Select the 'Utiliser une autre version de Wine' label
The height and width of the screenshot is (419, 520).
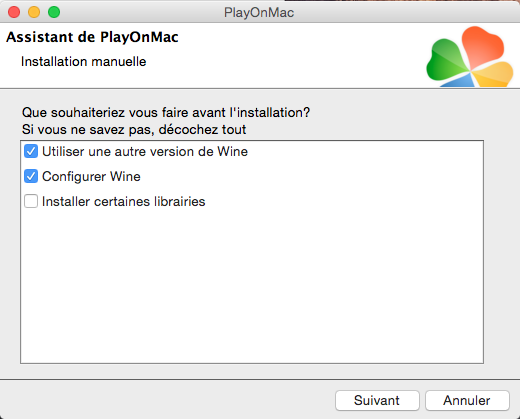(x=145, y=152)
